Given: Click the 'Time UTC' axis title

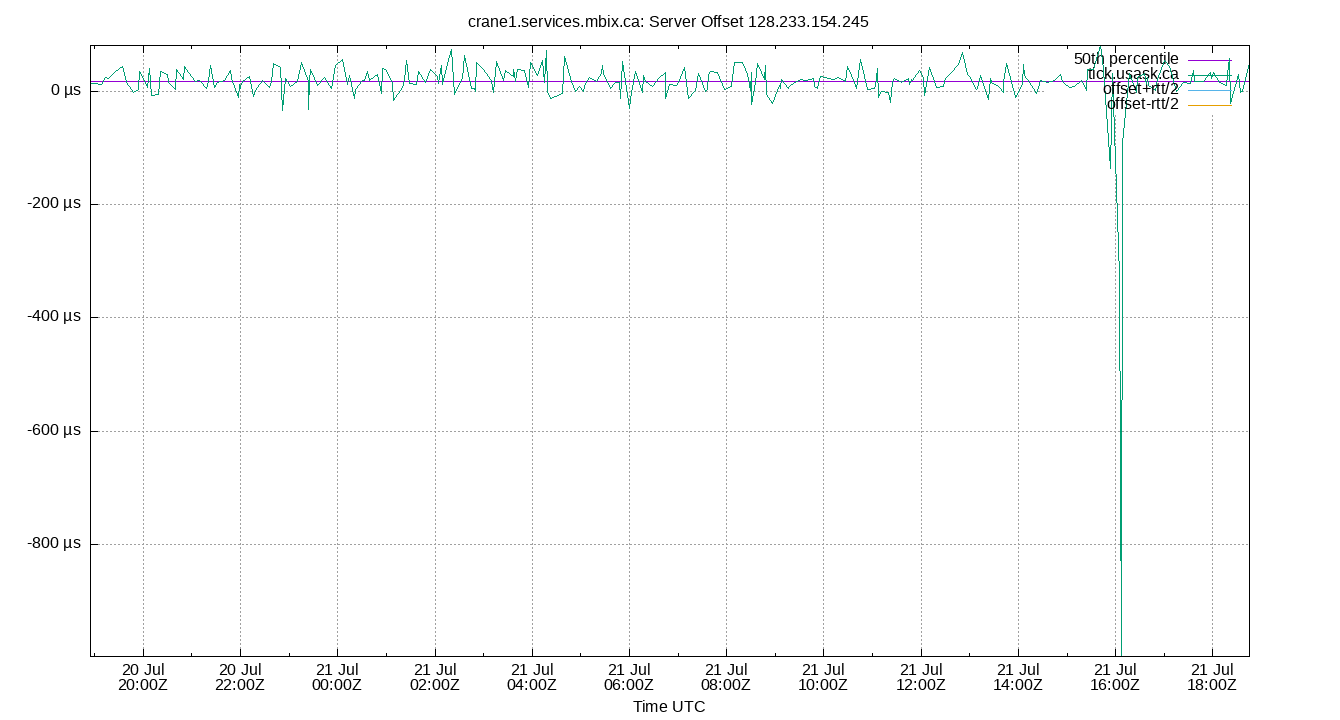Looking at the screenshot, I should [669, 707].
